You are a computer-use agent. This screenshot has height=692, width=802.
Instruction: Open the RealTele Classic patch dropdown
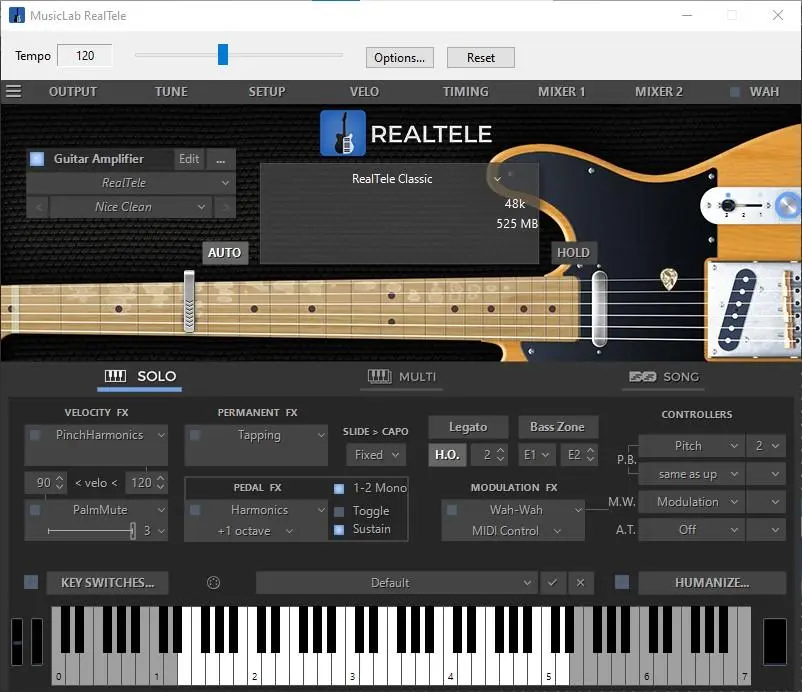coord(399,179)
